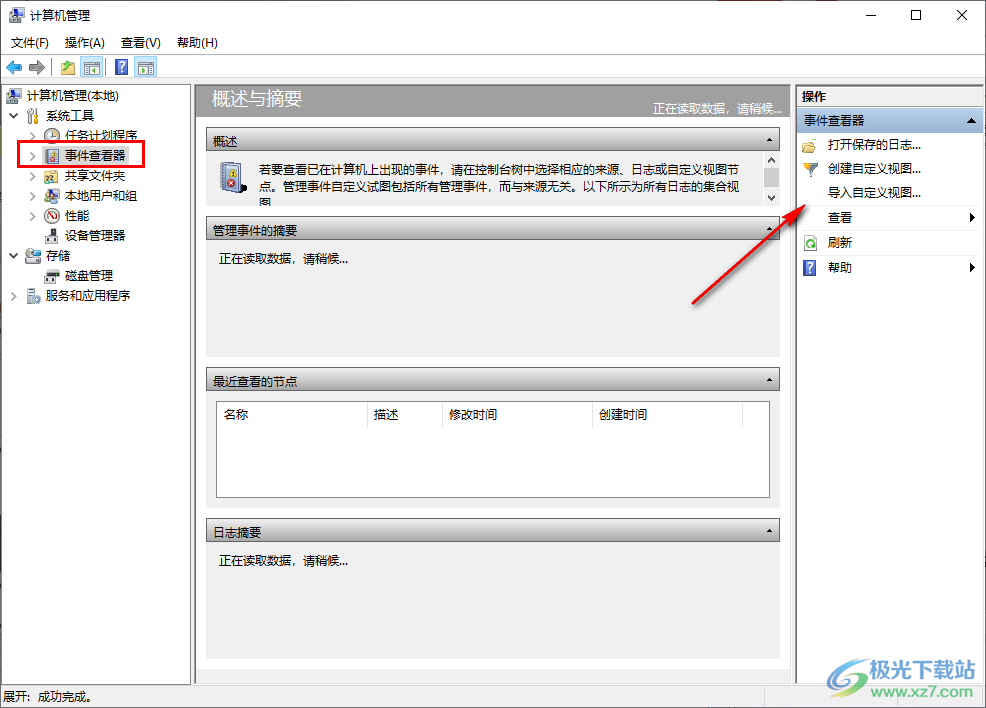Click the 概述 text scrollbar up arrow

[x=772, y=160]
